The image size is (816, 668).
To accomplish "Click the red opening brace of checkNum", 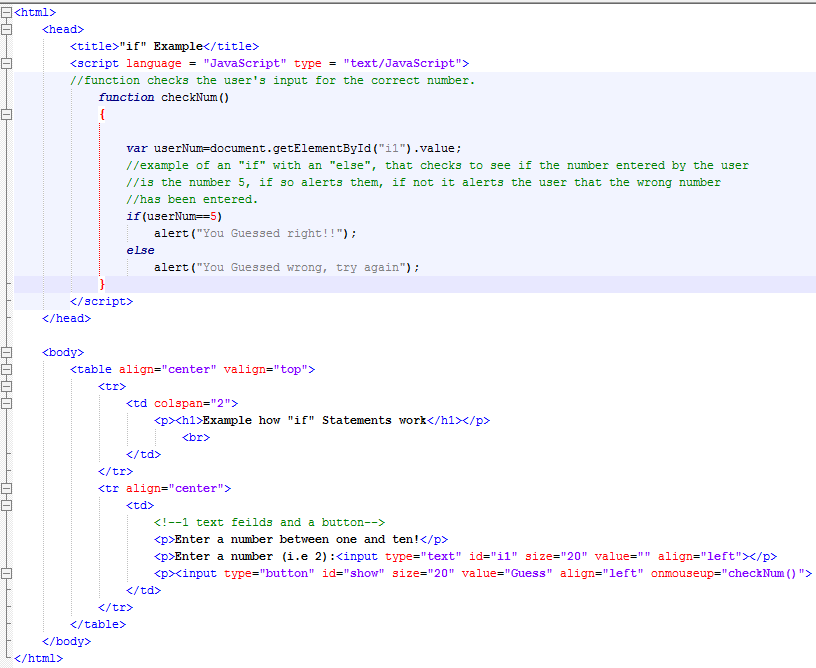I will tap(102, 114).
